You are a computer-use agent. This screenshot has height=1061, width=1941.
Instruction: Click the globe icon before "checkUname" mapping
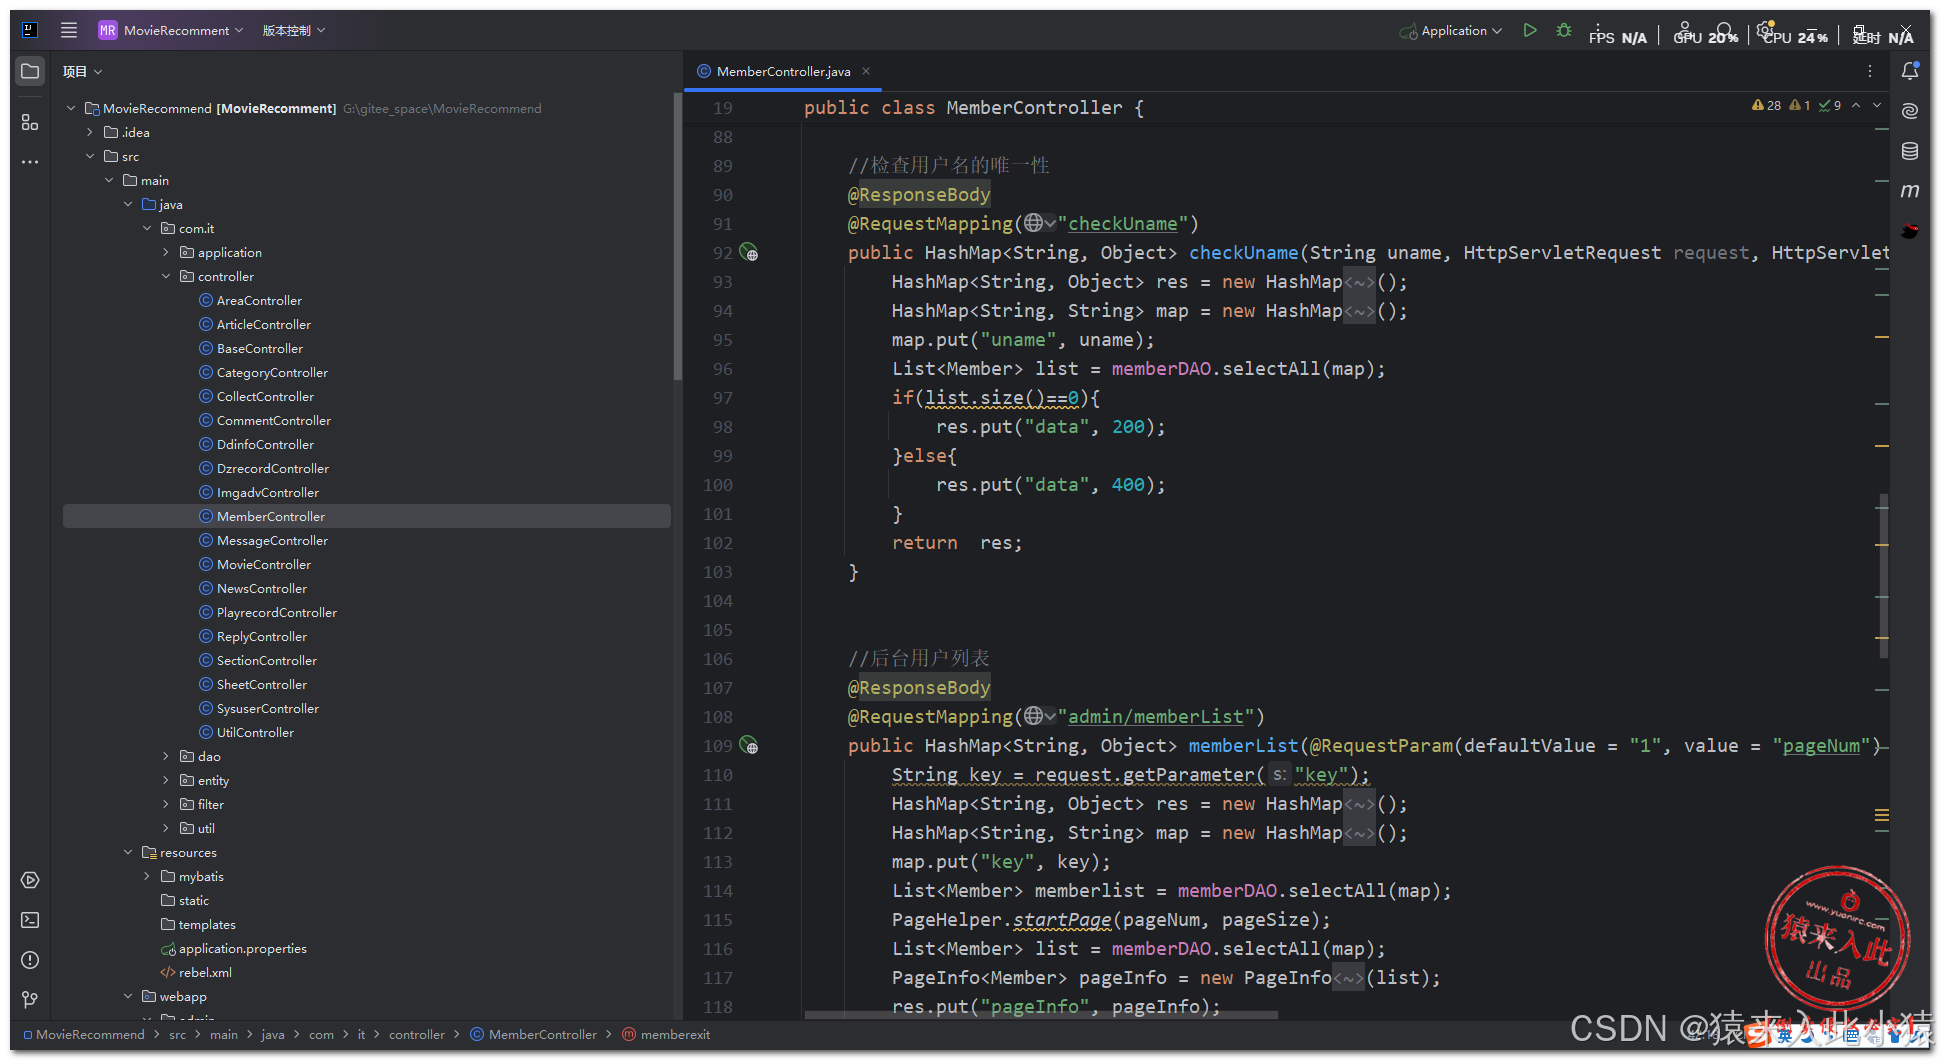pyautogui.click(x=1034, y=223)
